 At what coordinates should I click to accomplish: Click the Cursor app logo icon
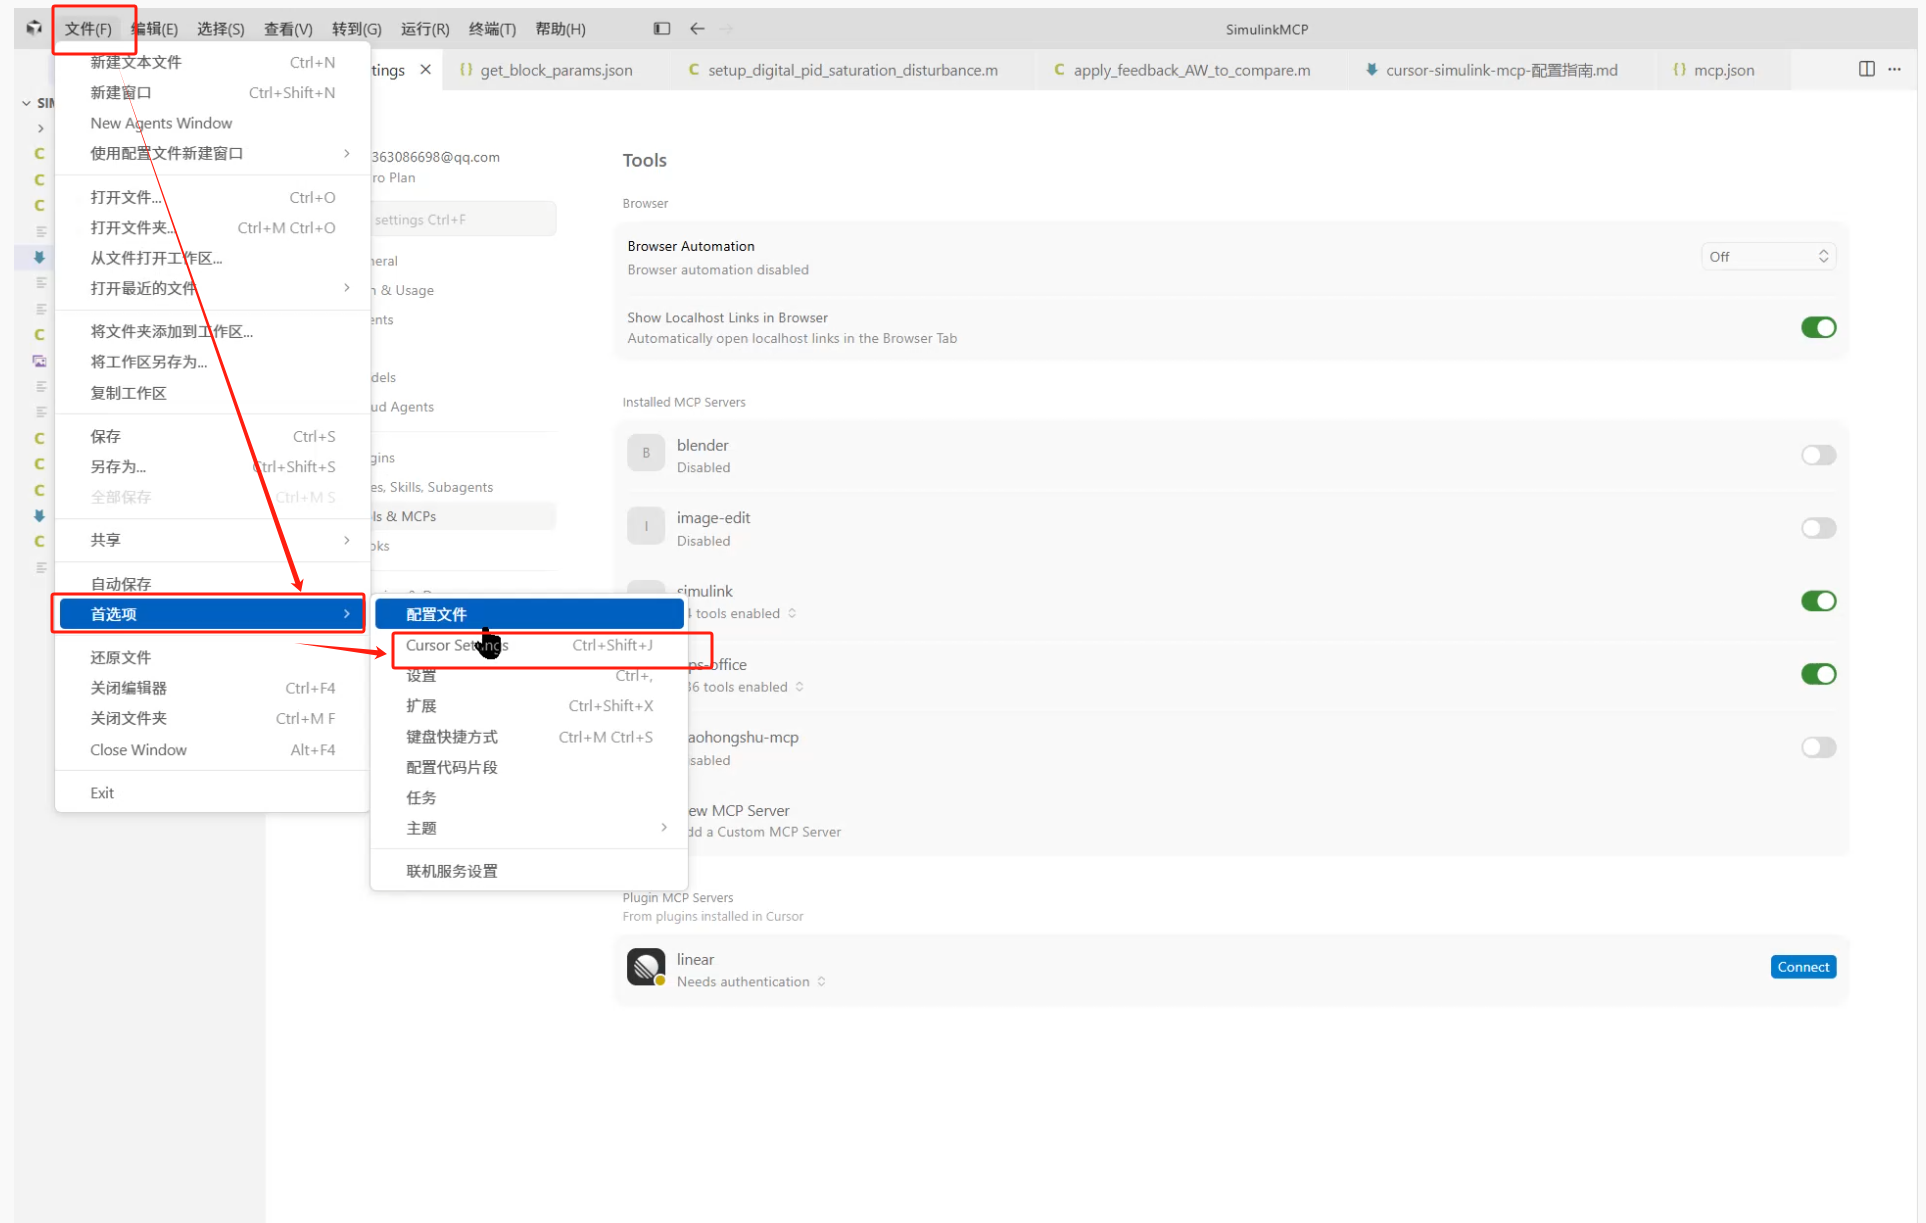(x=34, y=28)
